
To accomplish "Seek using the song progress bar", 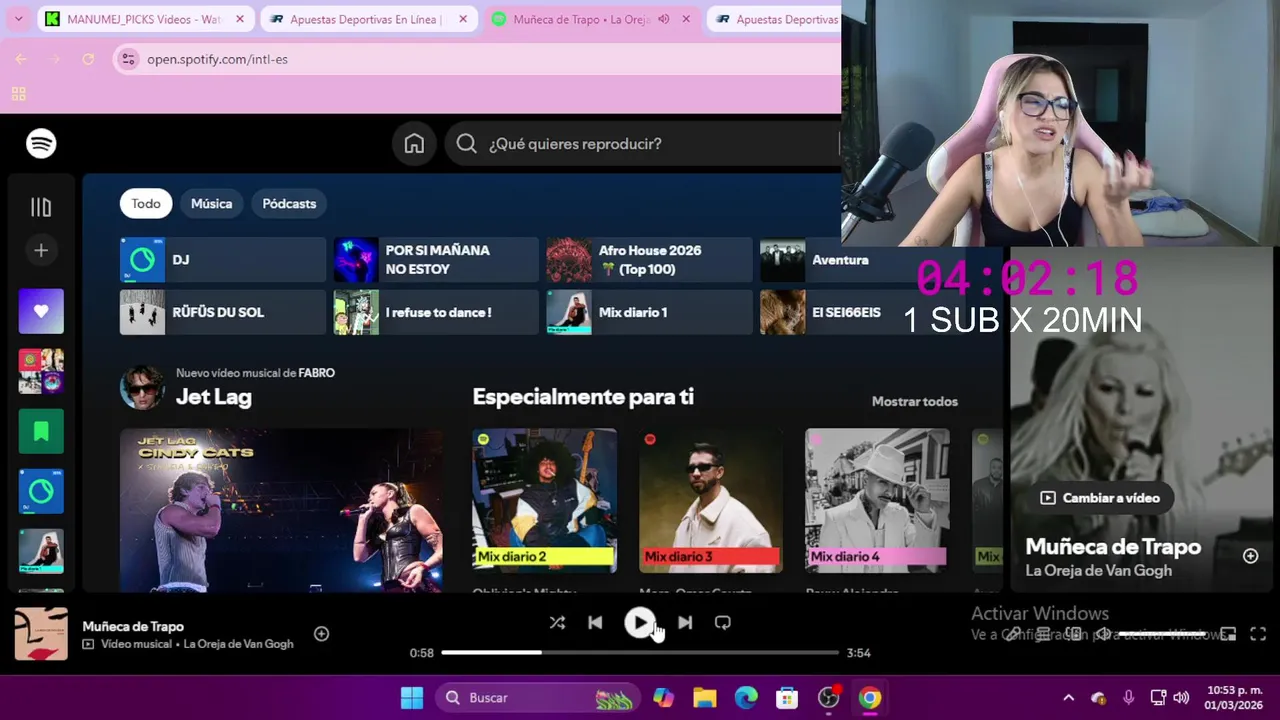I will (640, 653).
